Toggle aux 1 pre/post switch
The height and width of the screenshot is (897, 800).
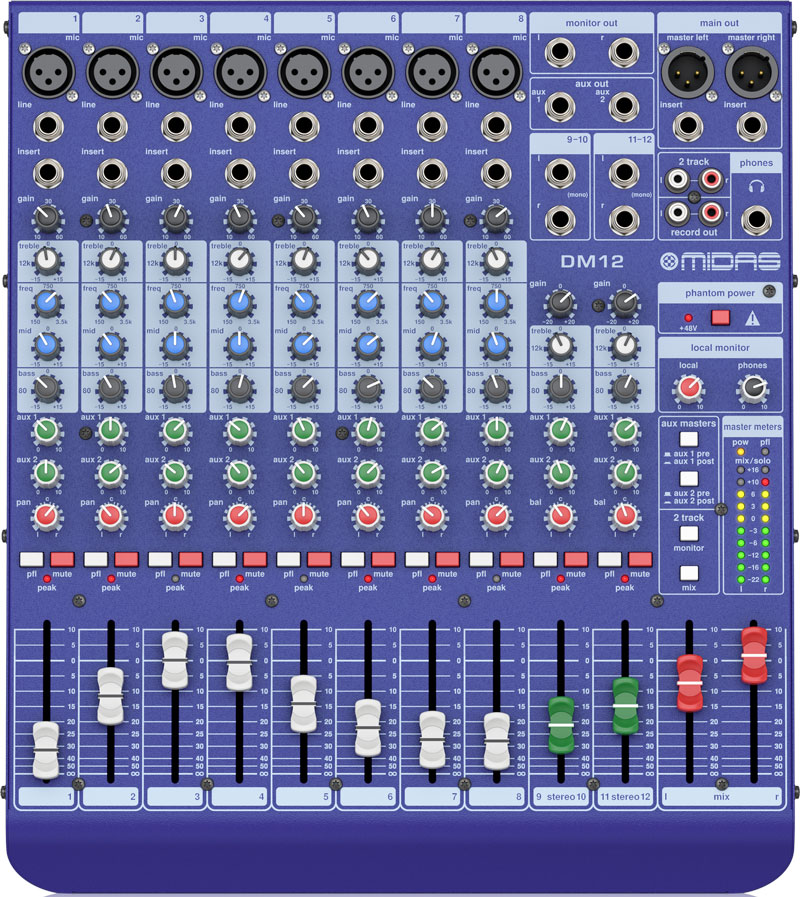[x=688, y=439]
